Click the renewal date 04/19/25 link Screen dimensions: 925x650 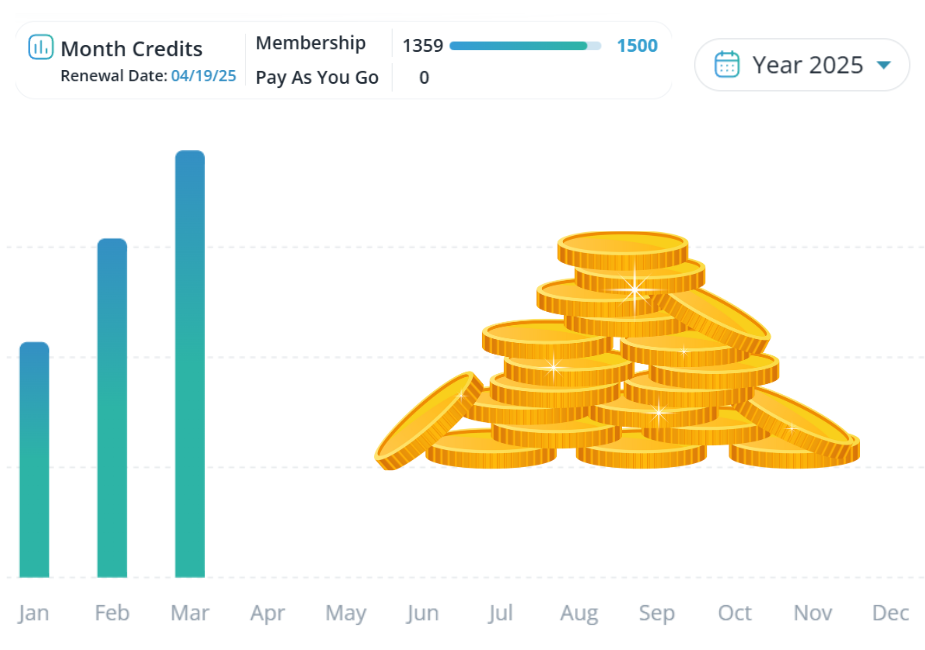pyautogui.click(x=204, y=76)
